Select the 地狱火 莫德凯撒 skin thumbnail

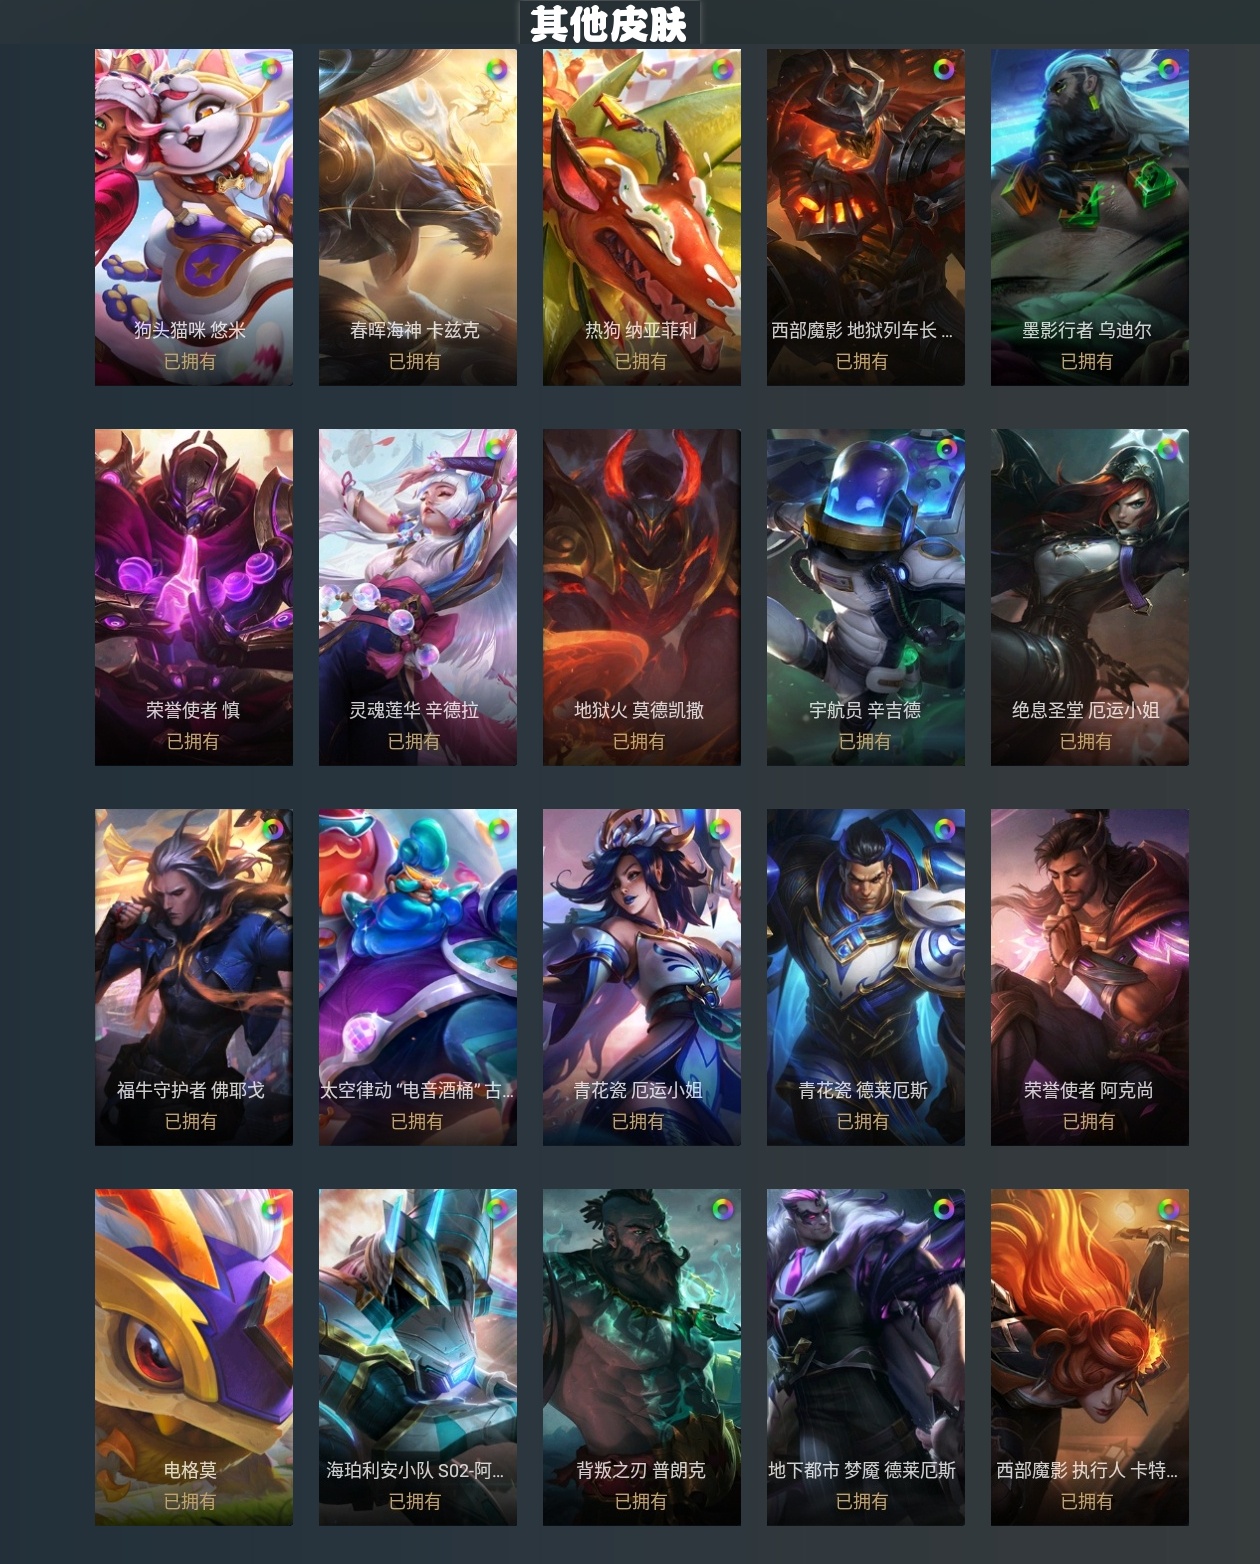(642, 597)
